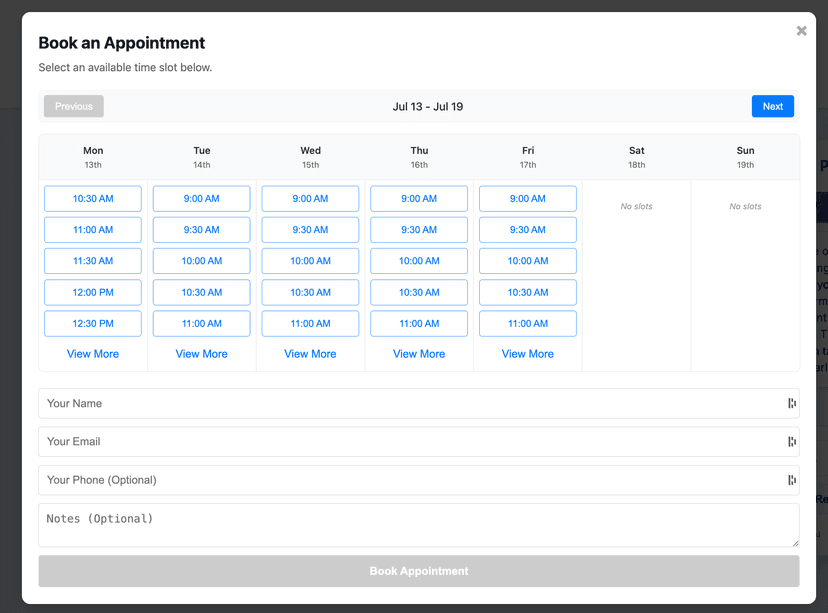
Task: Choose Friday 11:00 AM slot
Action: 528,324
